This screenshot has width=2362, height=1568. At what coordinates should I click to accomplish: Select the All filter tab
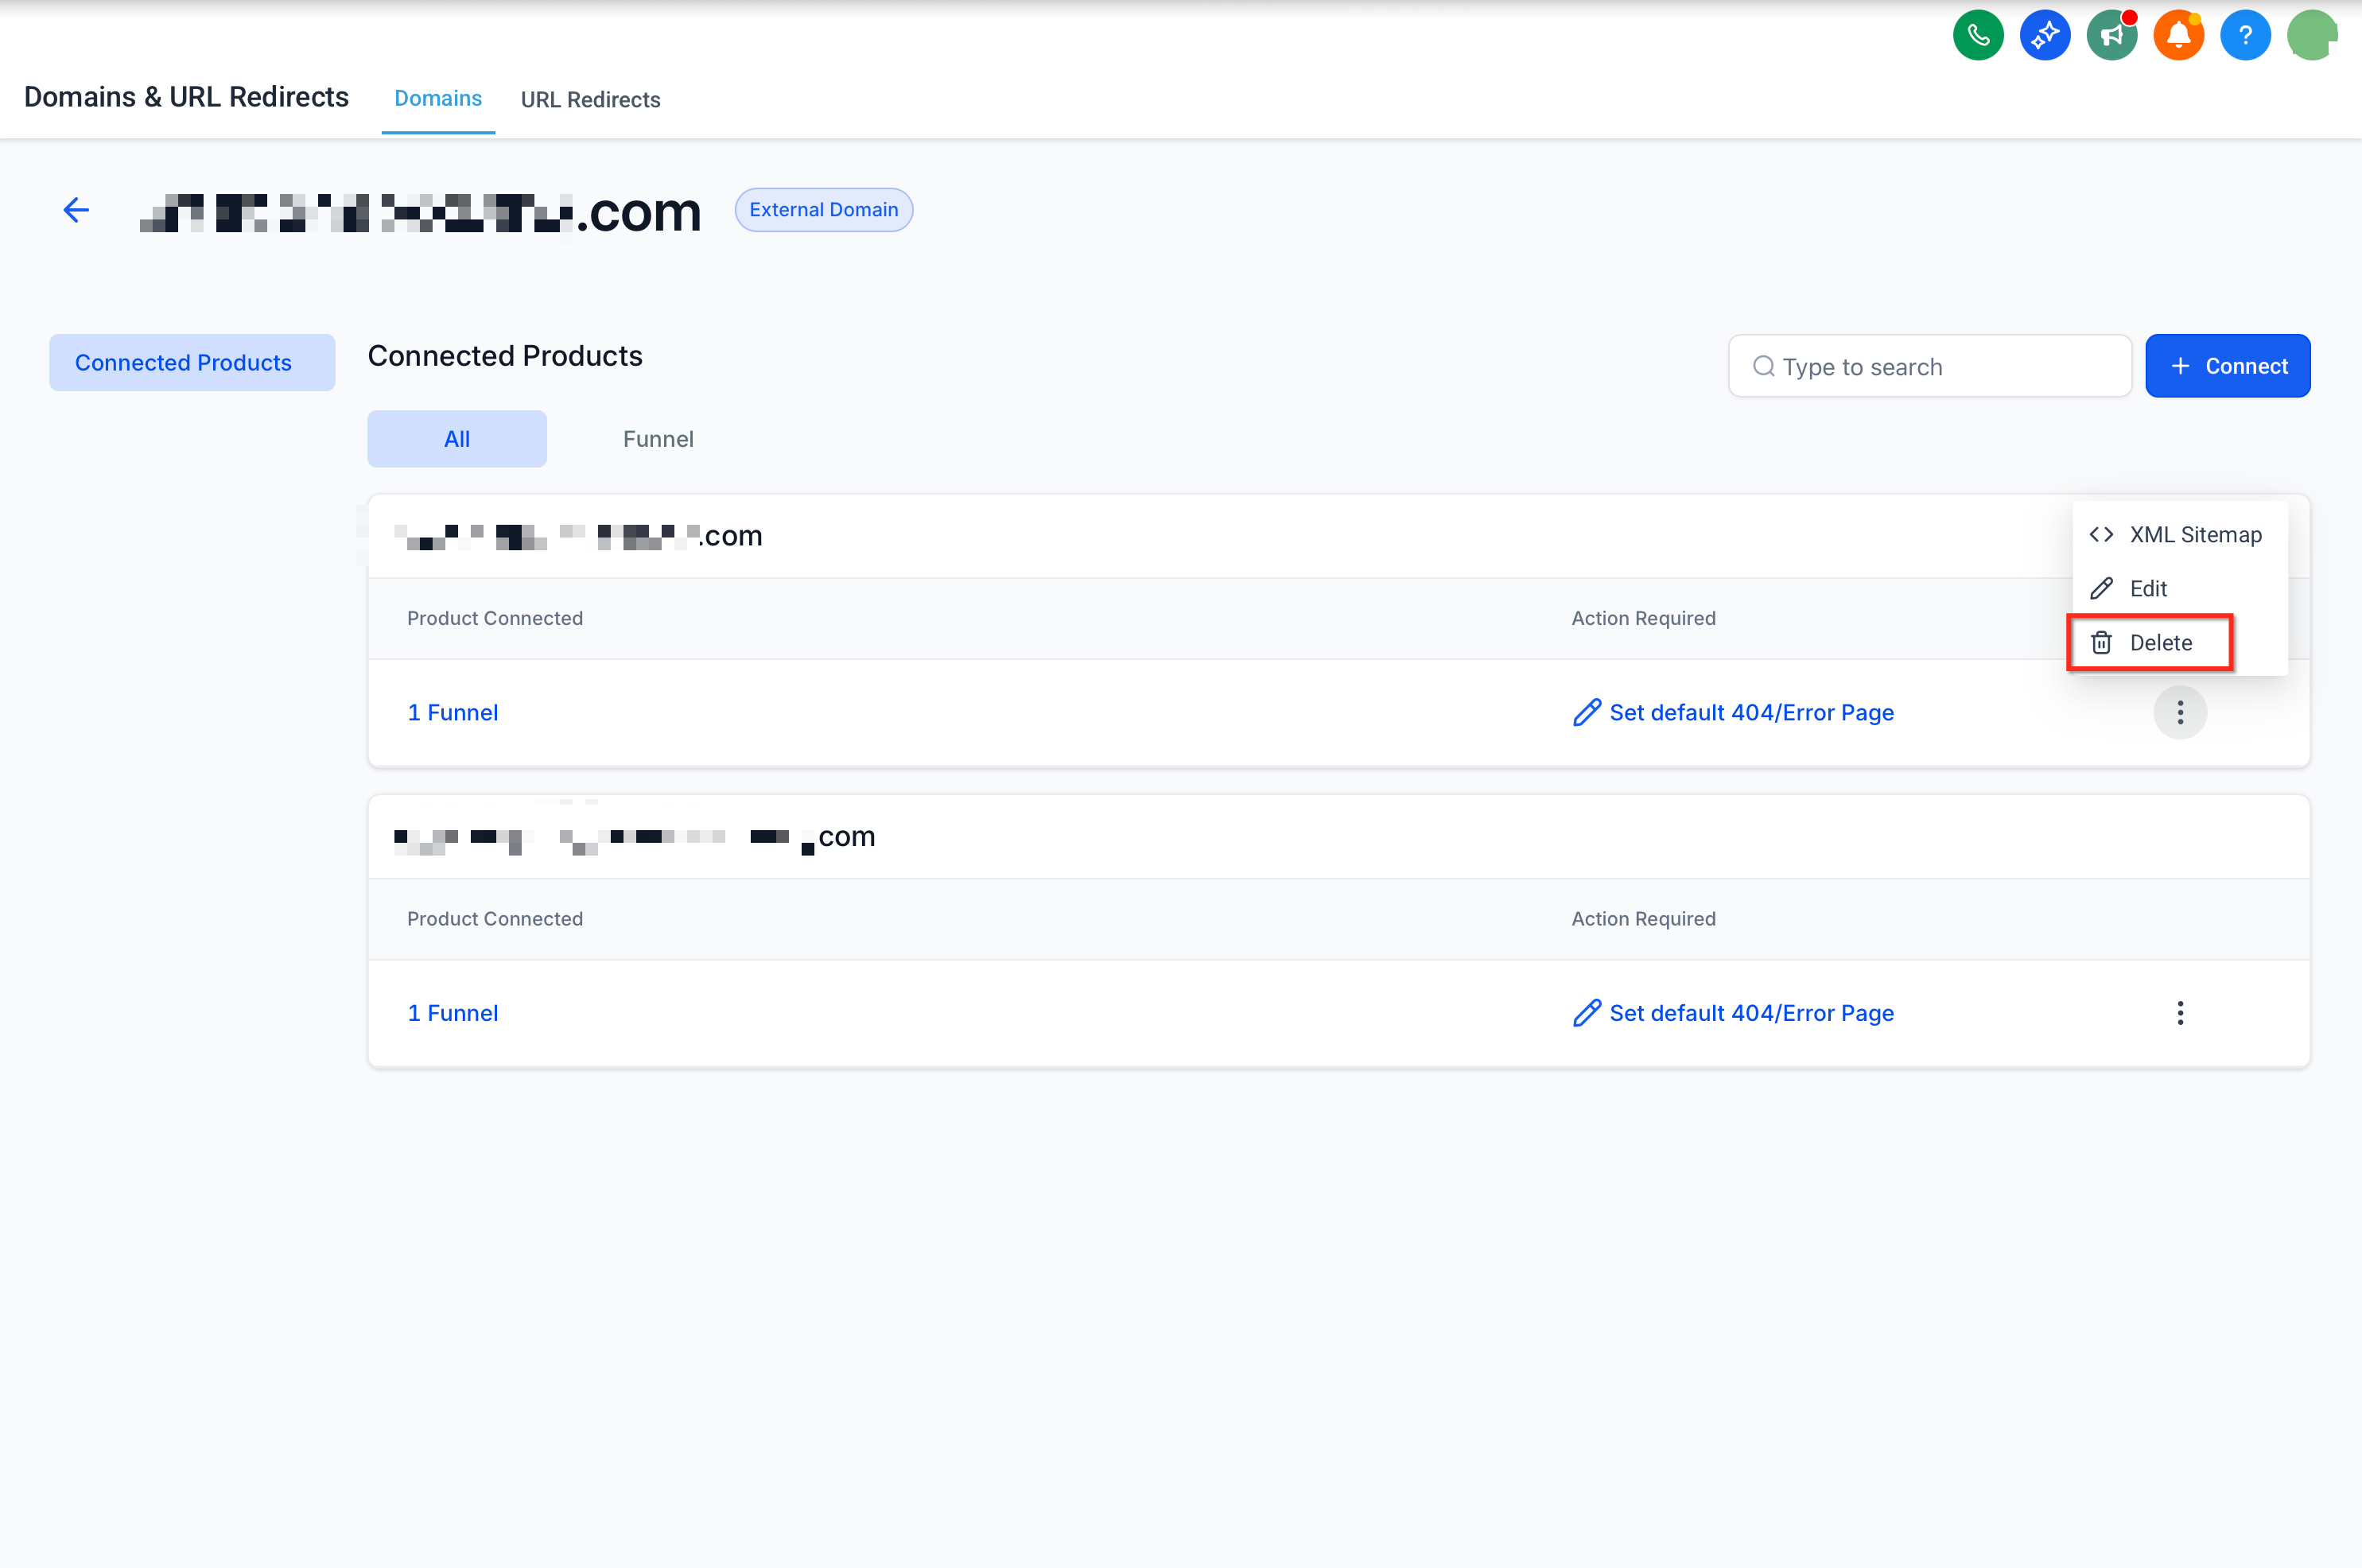click(457, 439)
